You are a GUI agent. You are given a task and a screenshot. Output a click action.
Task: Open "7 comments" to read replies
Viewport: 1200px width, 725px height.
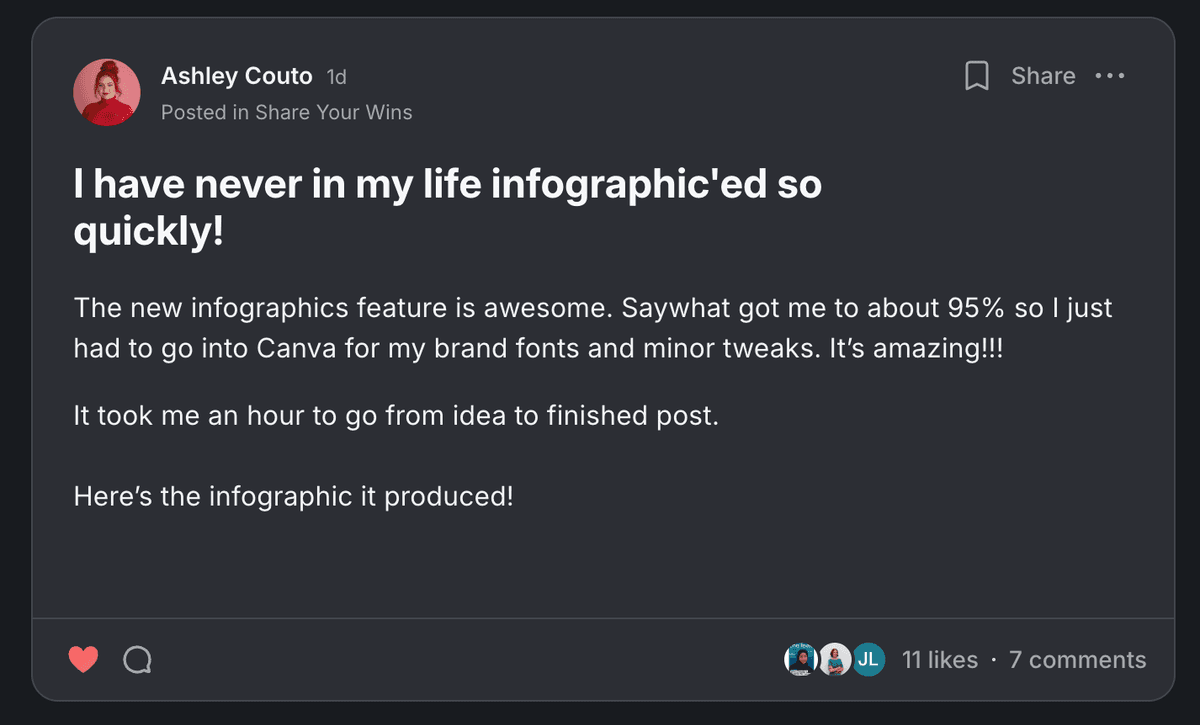(x=1077, y=659)
